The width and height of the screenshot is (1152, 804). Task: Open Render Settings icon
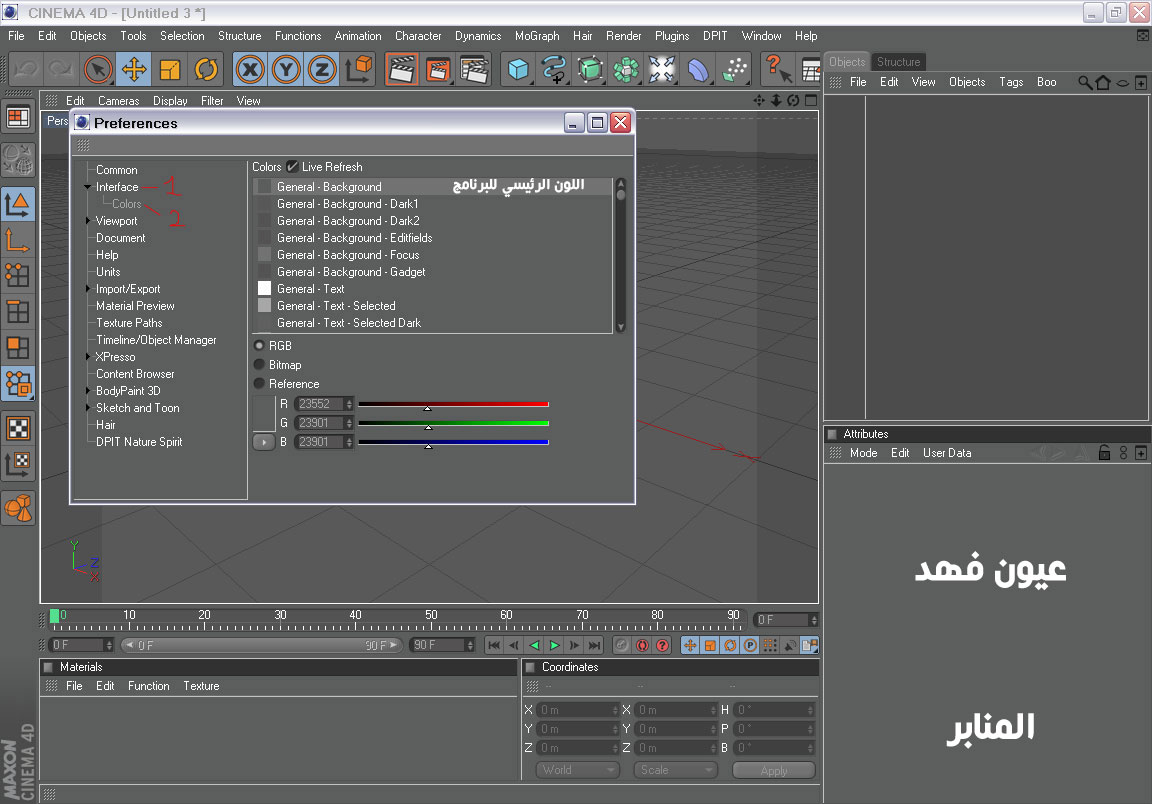coord(475,70)
